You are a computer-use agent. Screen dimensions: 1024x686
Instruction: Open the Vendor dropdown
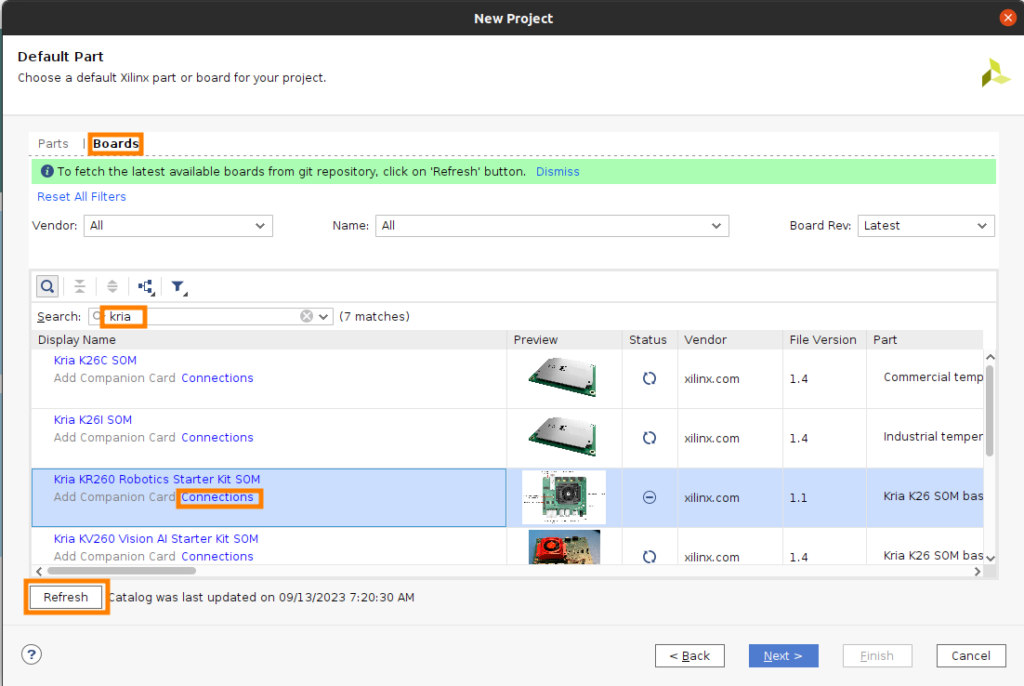pyautogui.click(x=178, y=225)
